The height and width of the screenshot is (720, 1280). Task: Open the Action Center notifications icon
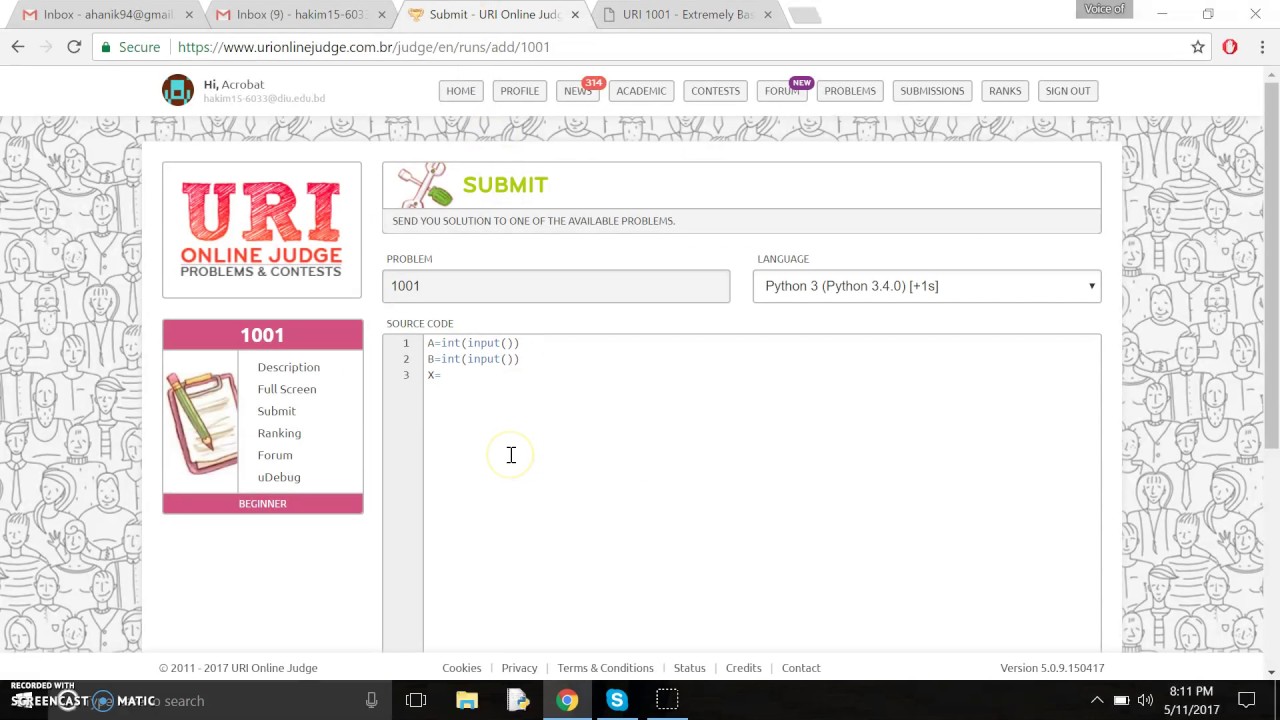point(1246,701)
